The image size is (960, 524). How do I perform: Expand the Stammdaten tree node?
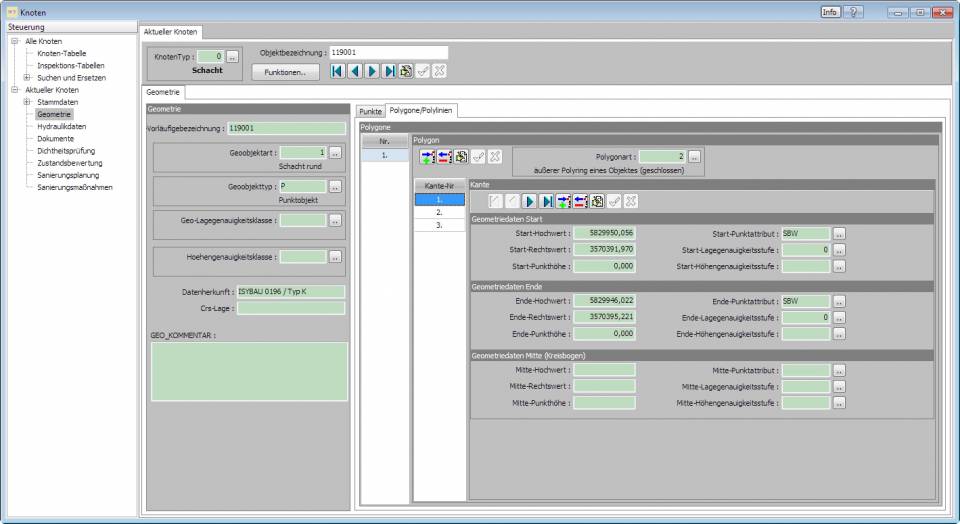pos(27,102)
